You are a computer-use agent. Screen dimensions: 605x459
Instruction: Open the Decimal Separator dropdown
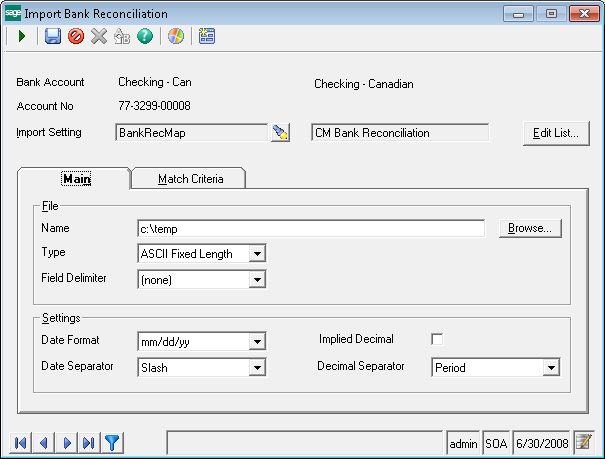click(551, 368)
